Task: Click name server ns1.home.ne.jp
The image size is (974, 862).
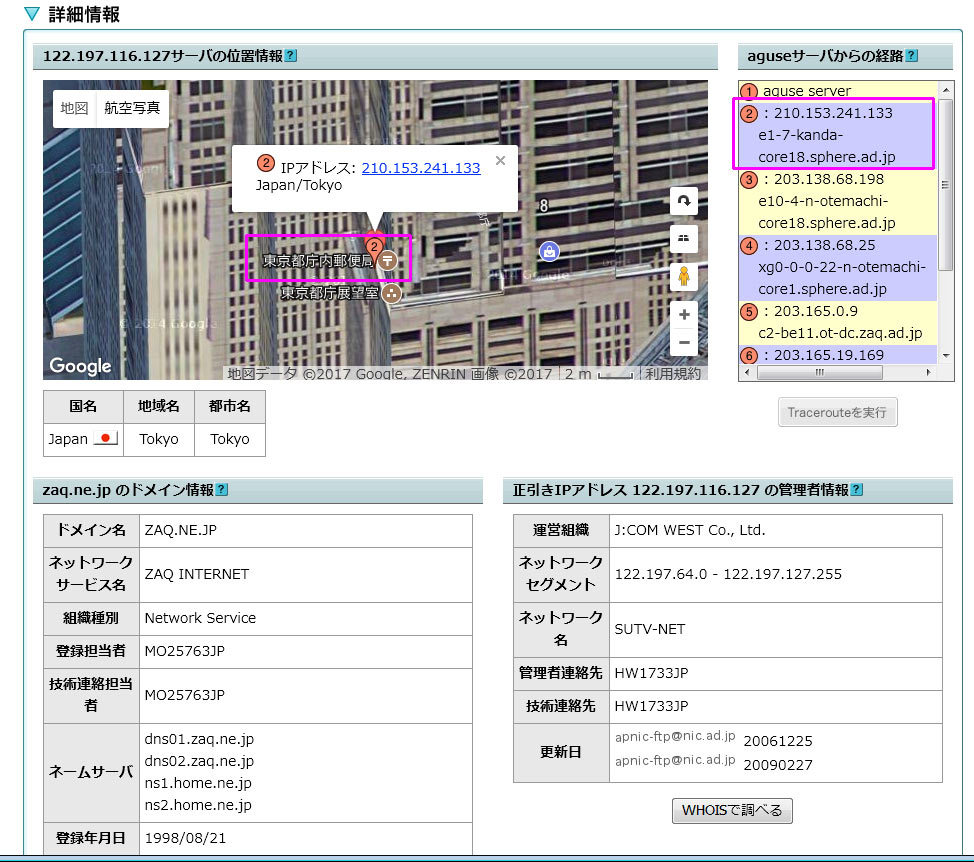Action: click(198, 783)
